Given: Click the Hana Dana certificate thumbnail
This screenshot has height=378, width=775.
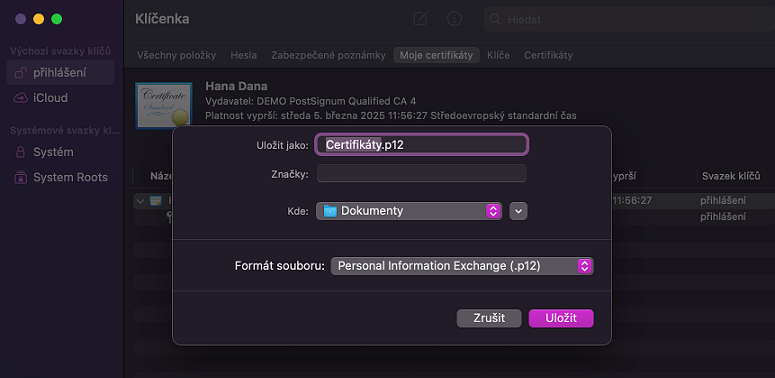Looking at the screenshot, I should [x=164, y=106].
